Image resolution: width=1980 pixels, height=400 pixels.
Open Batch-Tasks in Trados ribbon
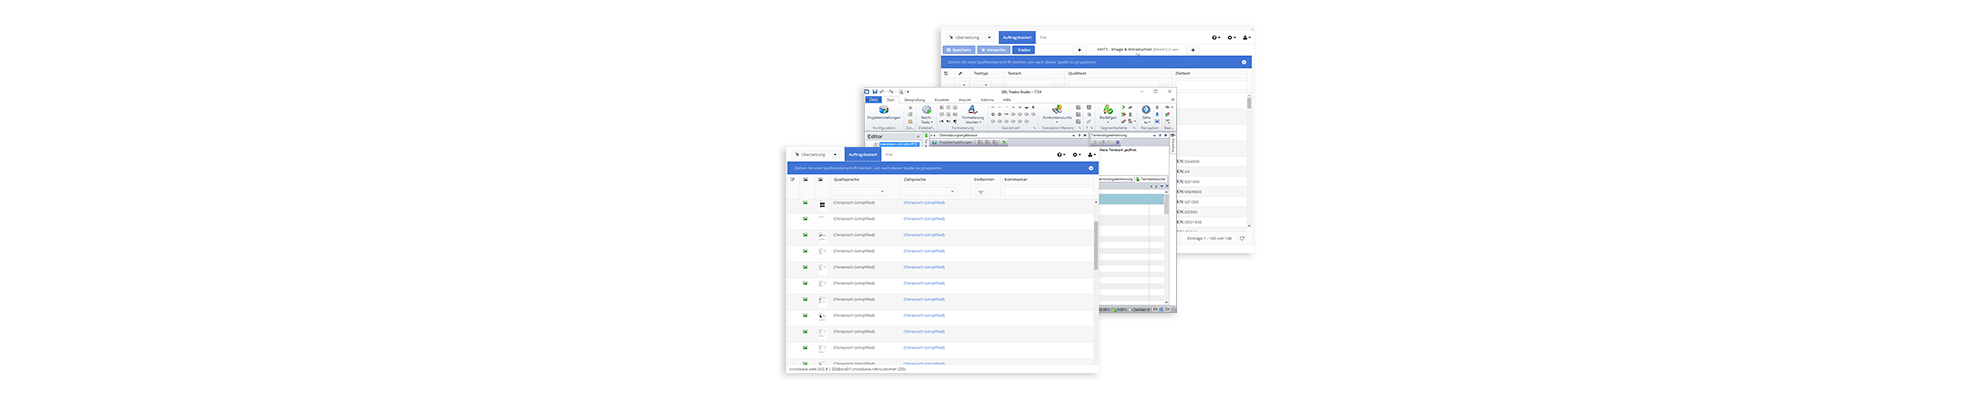tap(926, 115)
